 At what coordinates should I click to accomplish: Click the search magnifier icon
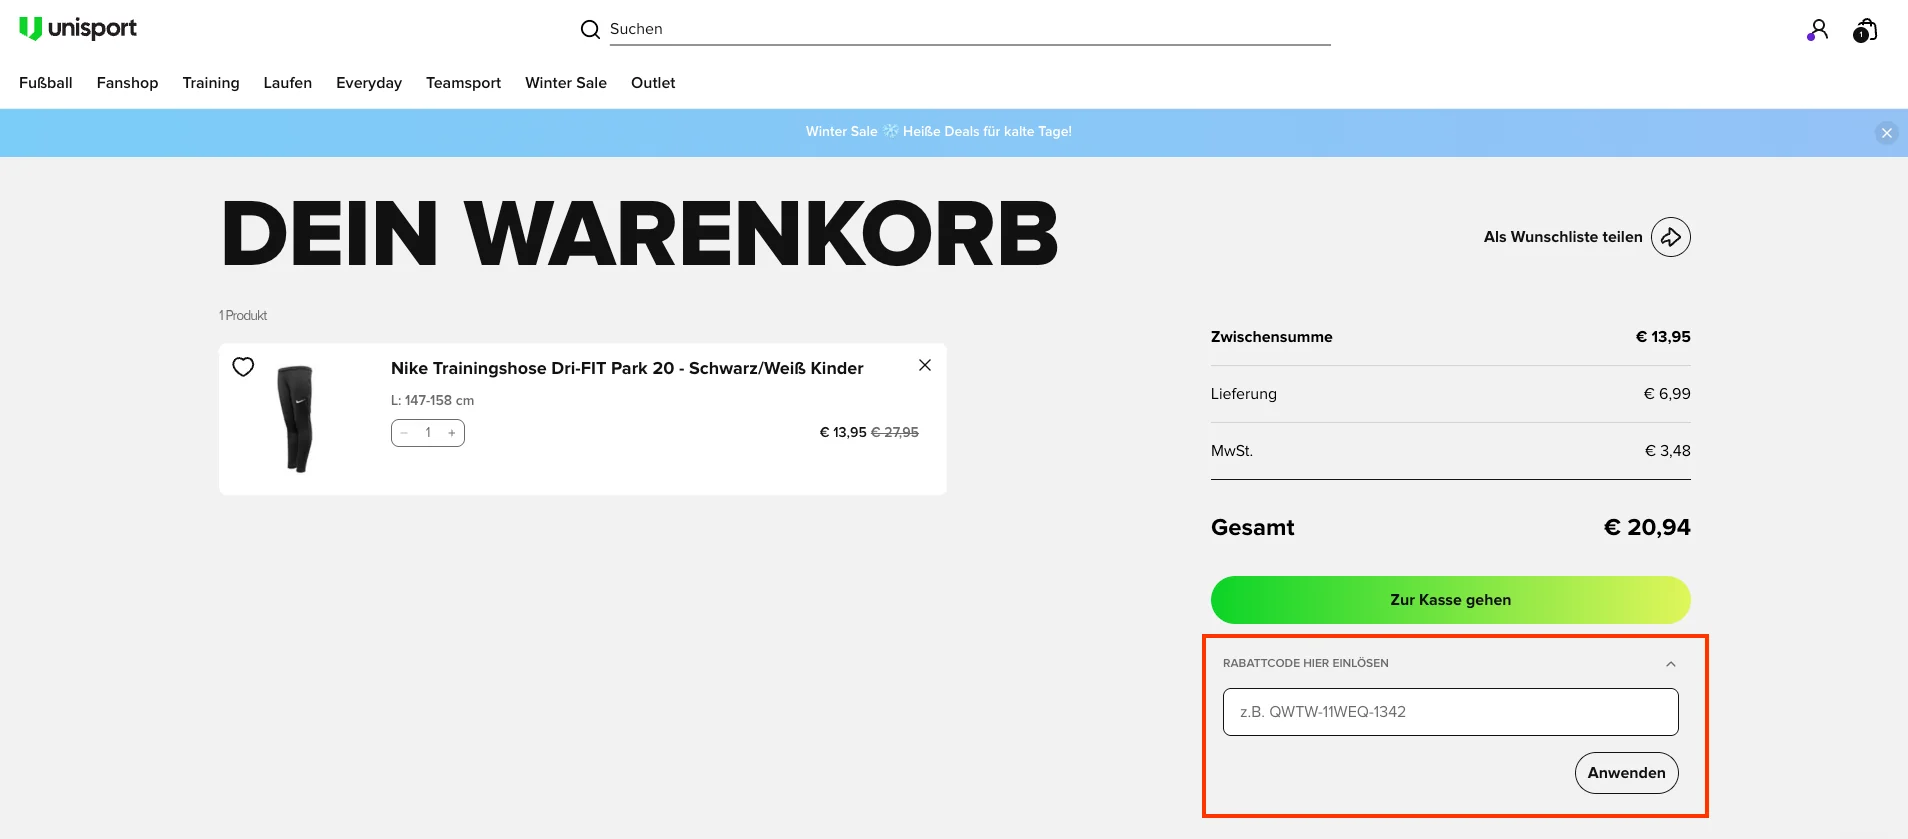pos(590,29)
